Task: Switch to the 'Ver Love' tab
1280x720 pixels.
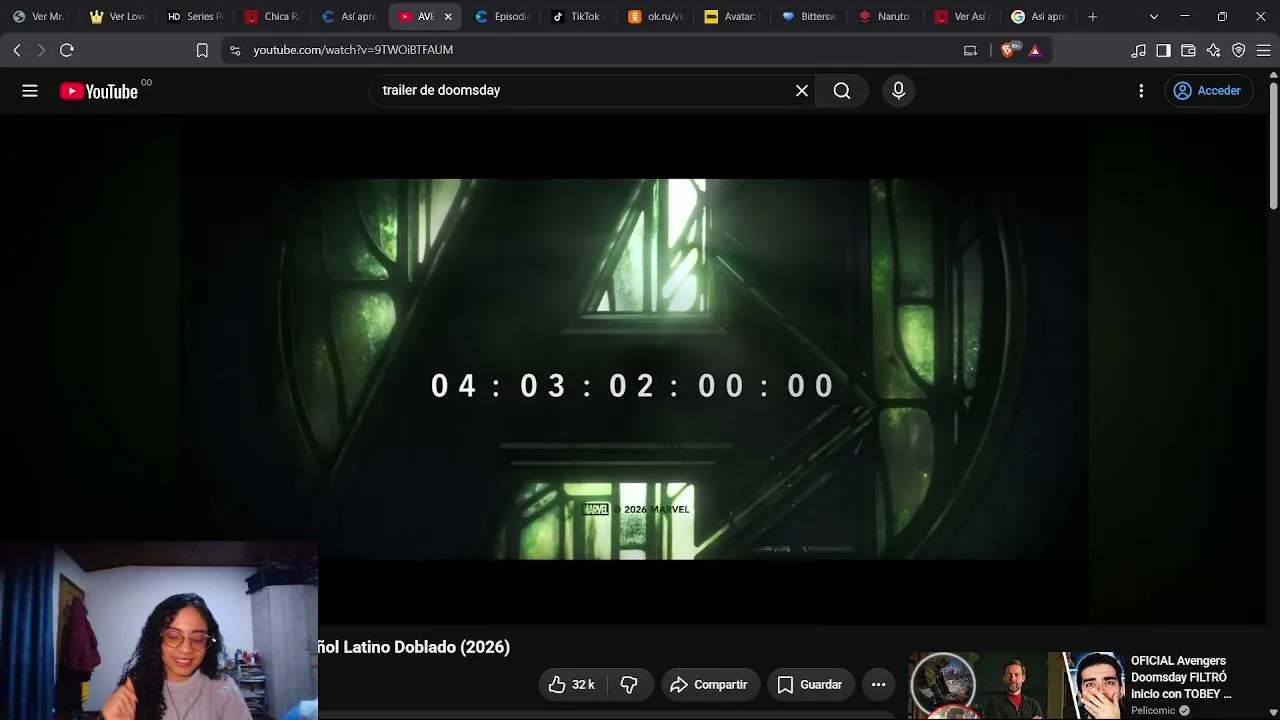Action: click(x=118, y=17)
